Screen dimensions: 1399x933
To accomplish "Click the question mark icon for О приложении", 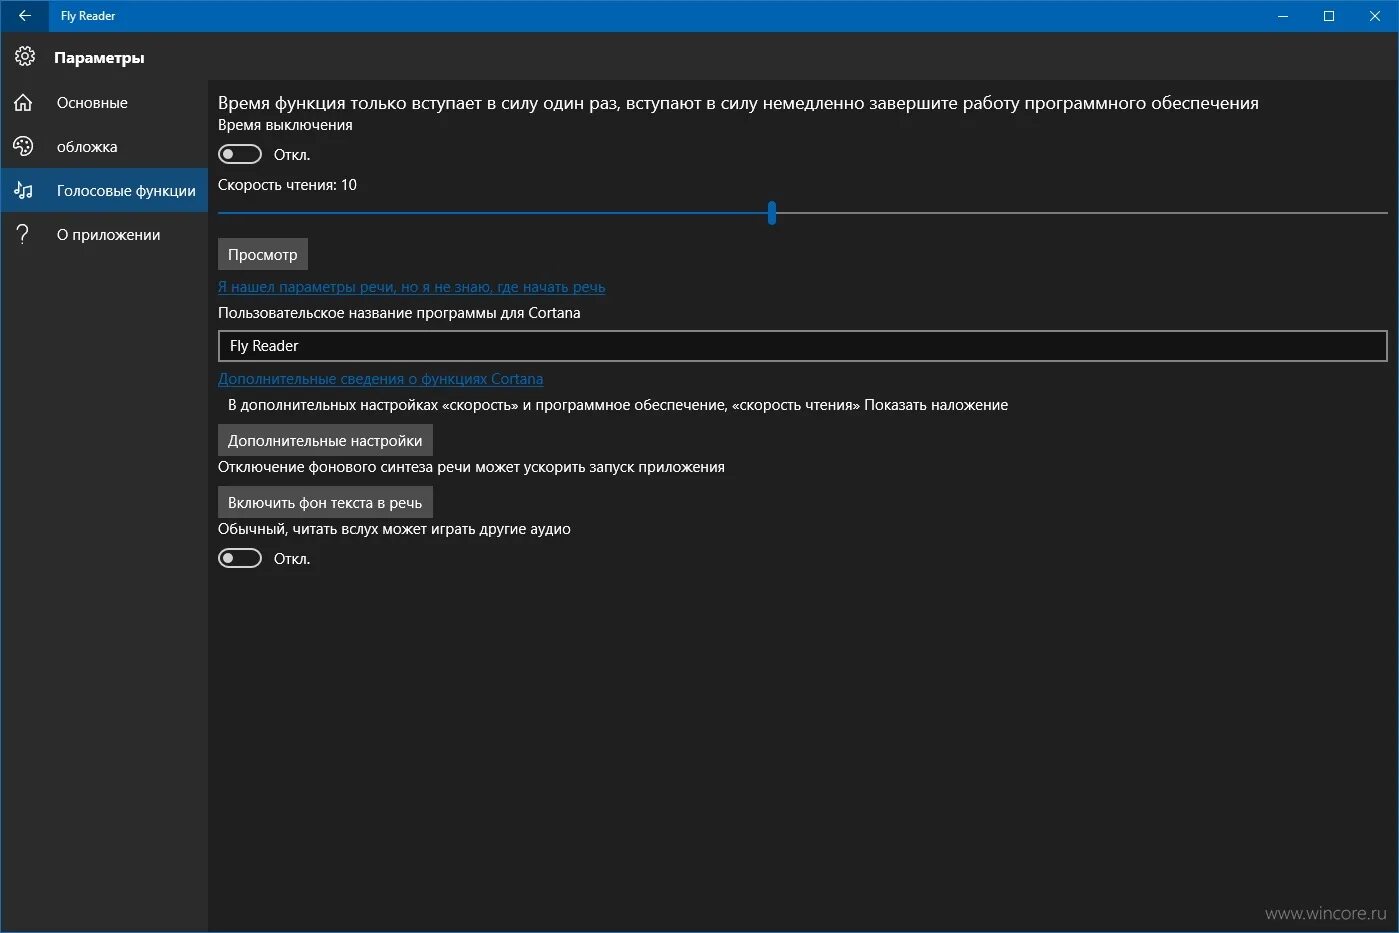I will 23,234.
